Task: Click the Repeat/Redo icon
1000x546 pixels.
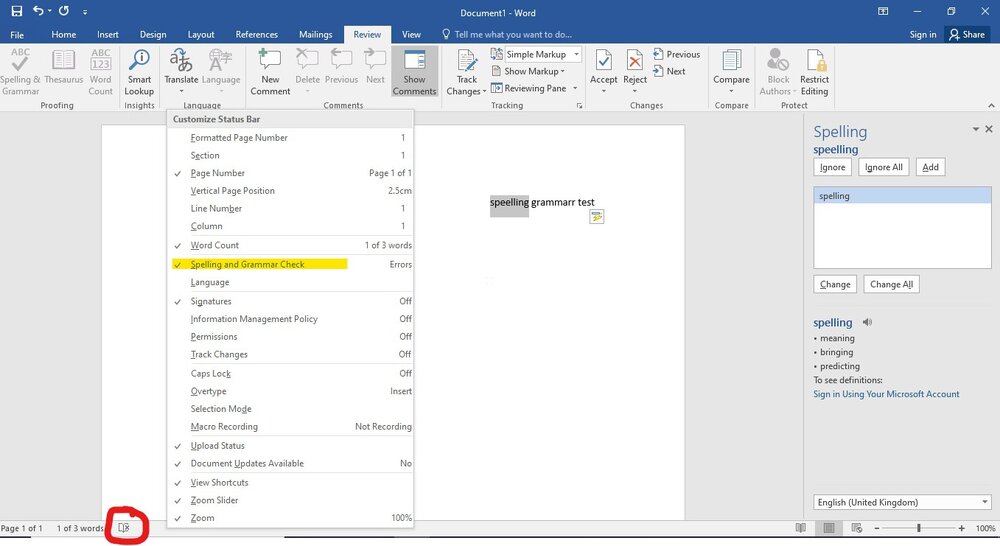Action: tap(64, 11)
